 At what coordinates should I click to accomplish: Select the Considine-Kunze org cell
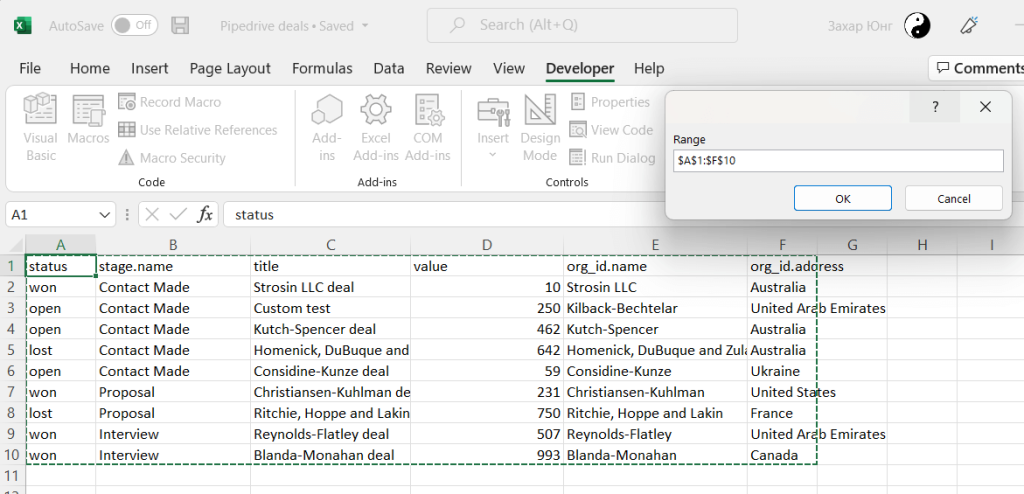pos(655,371)
